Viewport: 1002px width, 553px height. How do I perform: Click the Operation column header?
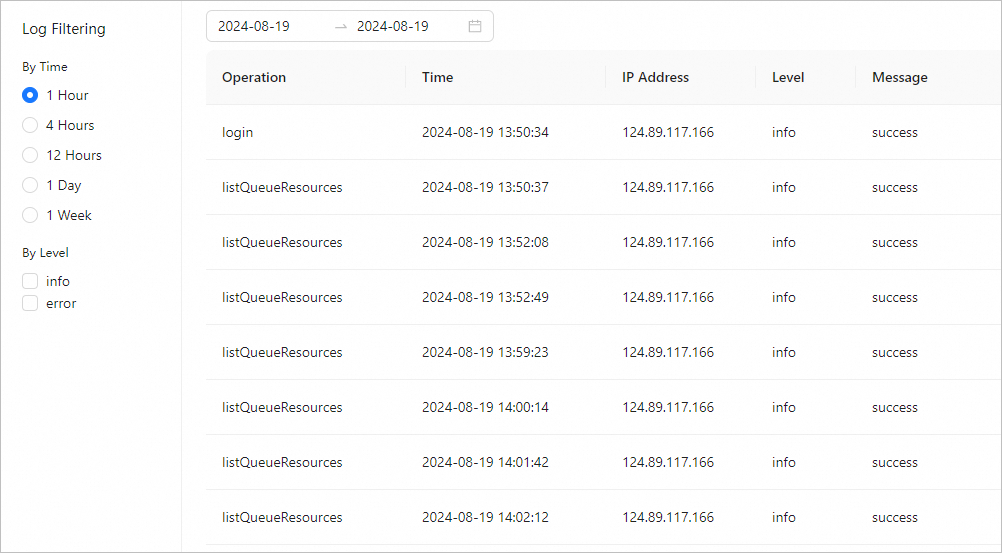point(254,77)
